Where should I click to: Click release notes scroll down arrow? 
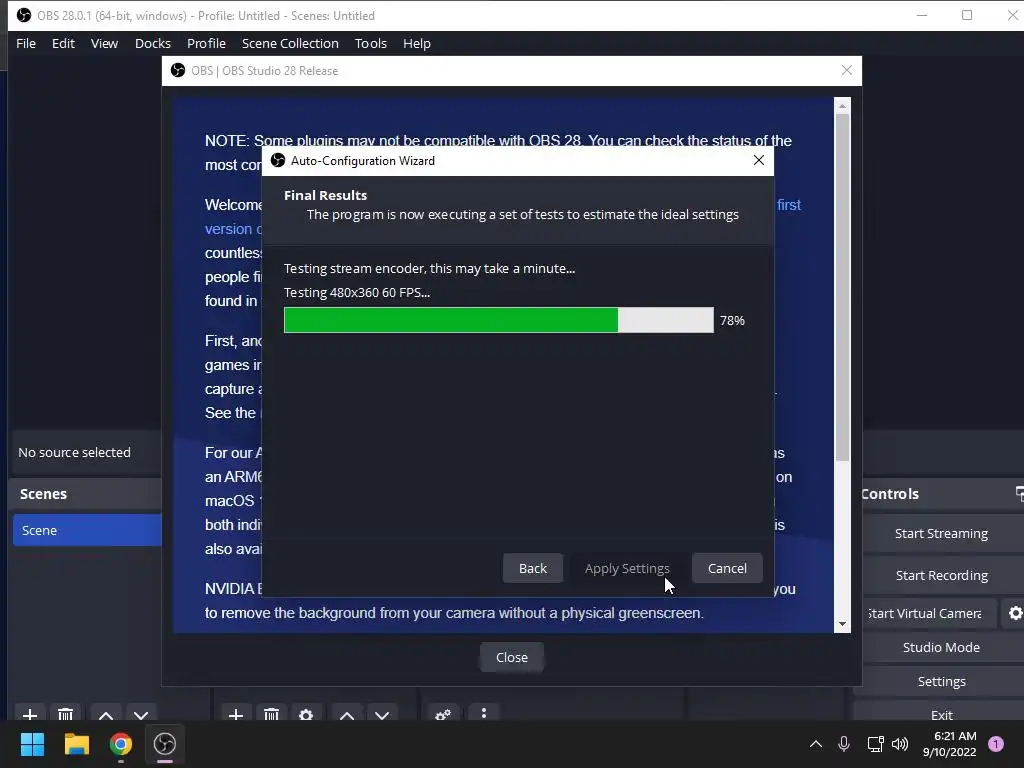[x=842, y=624]
